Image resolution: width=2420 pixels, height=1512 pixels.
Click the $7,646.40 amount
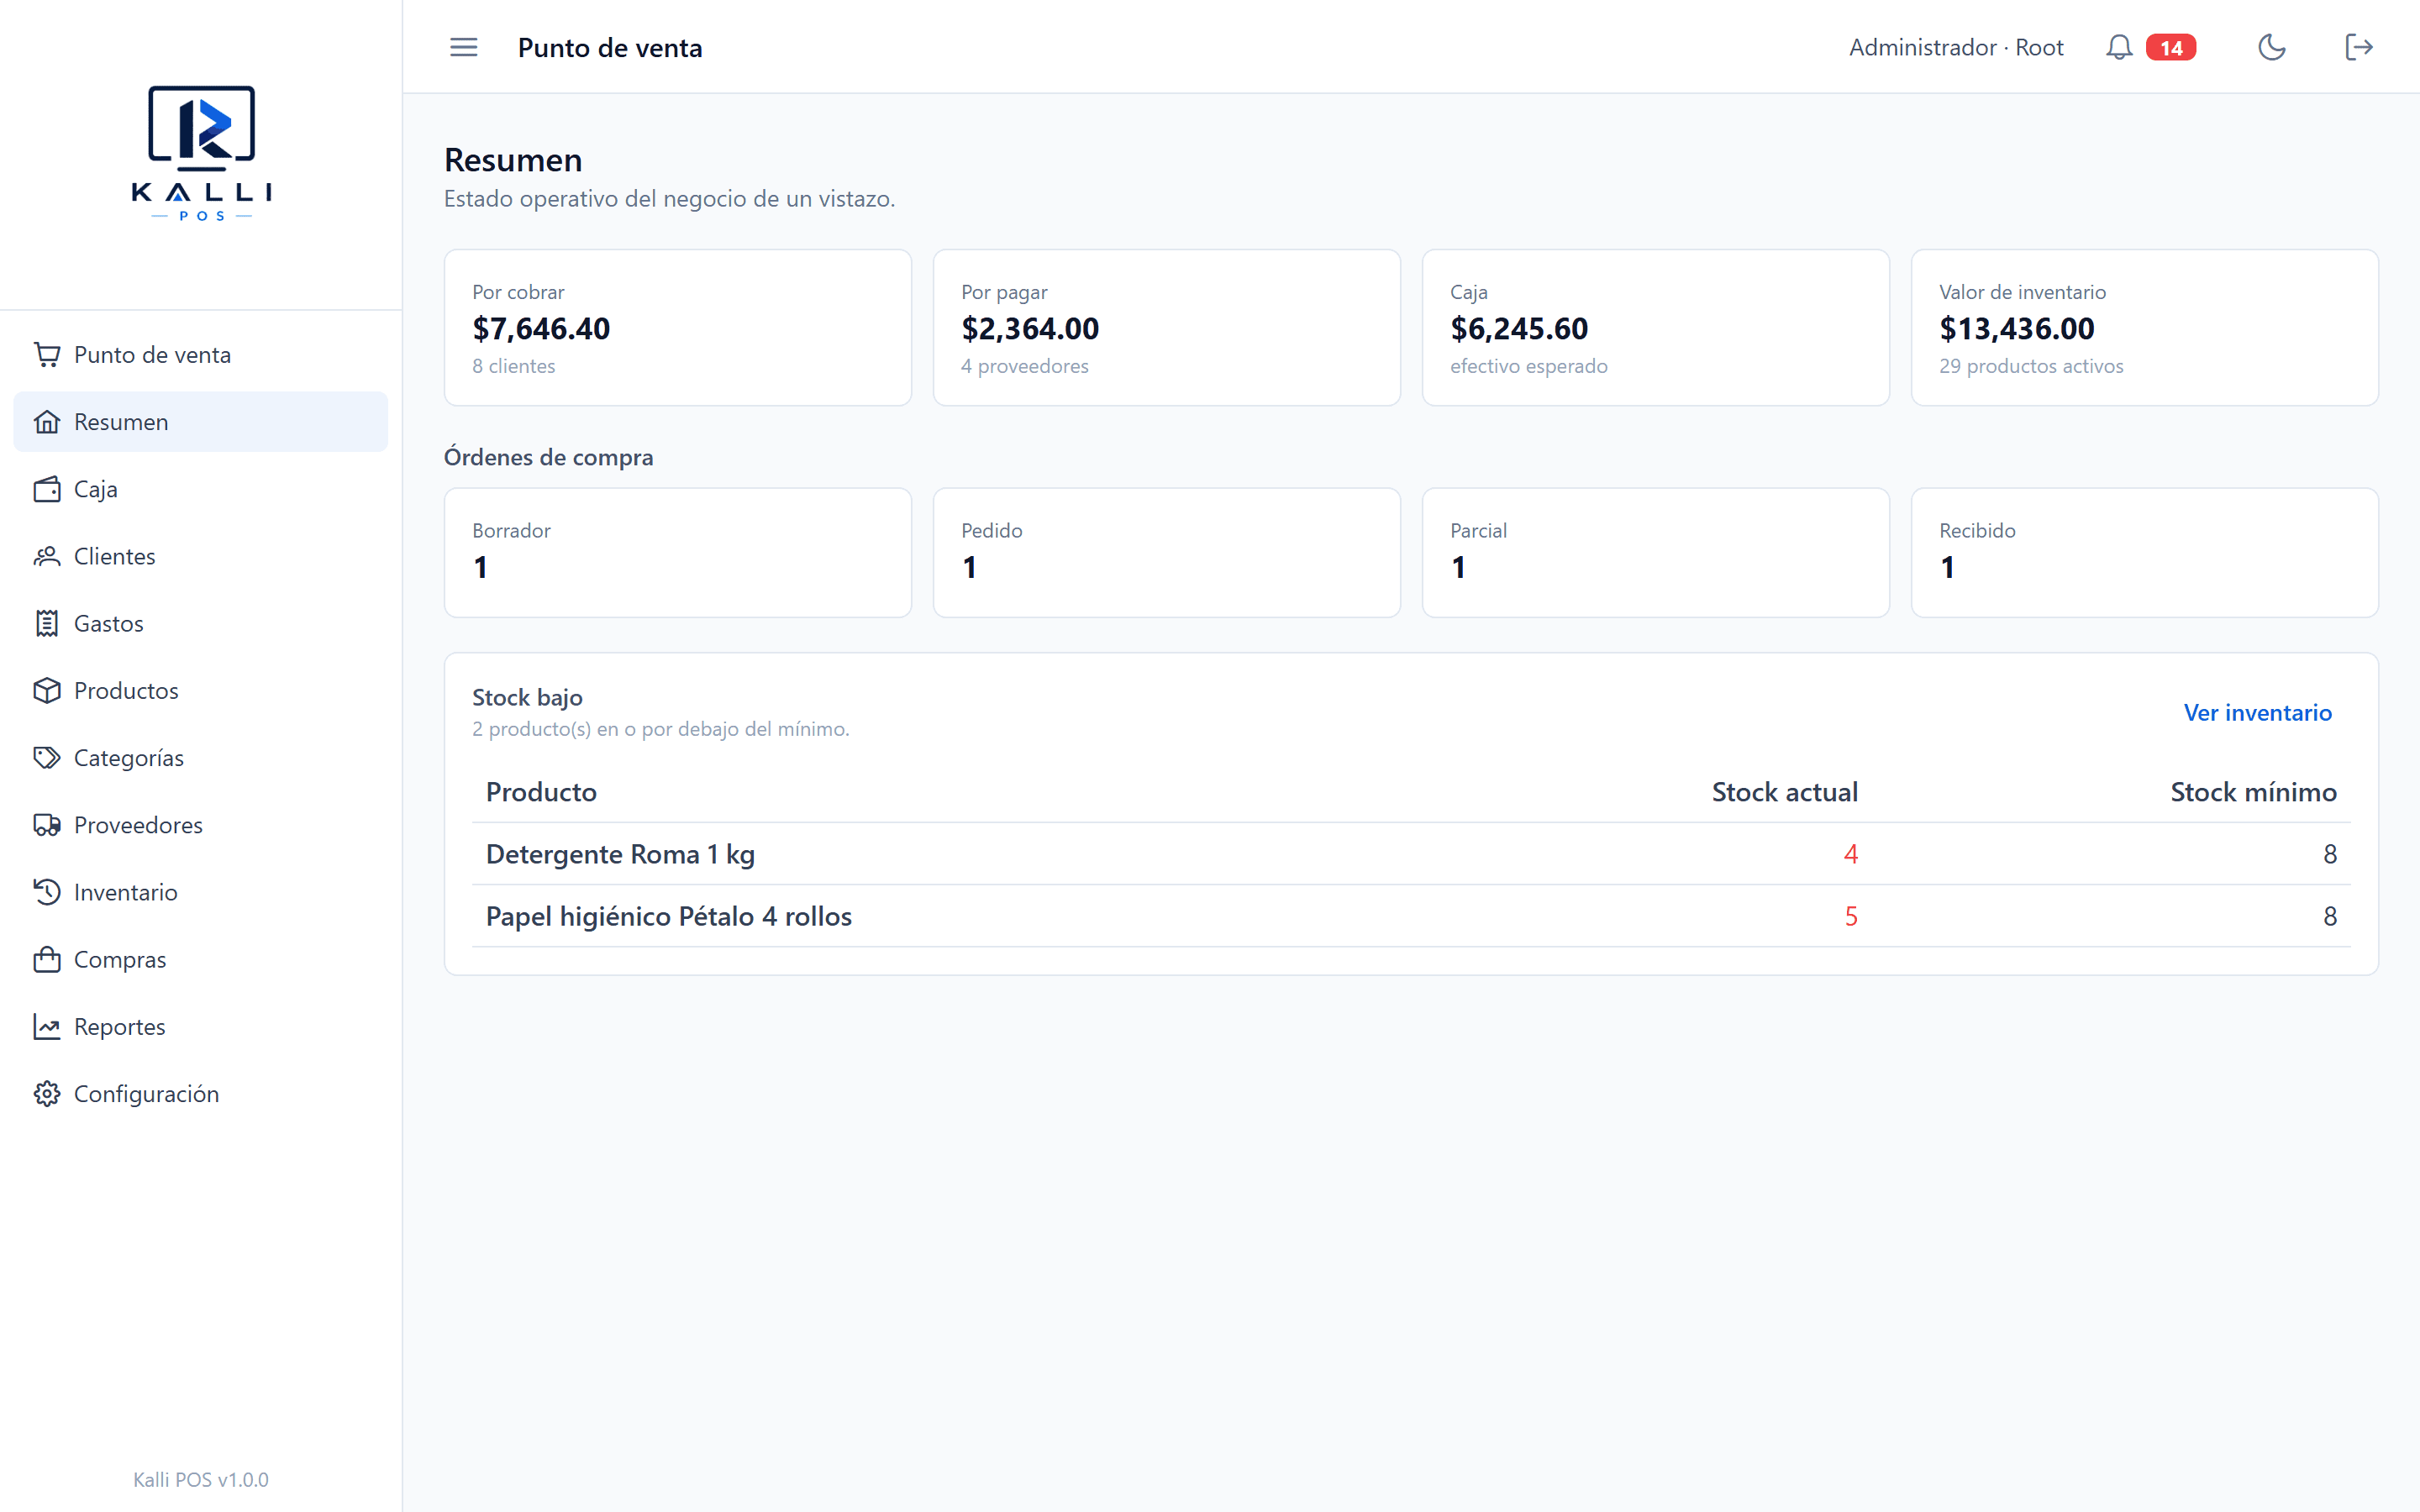pyautogui.click(x=541, y=328)
